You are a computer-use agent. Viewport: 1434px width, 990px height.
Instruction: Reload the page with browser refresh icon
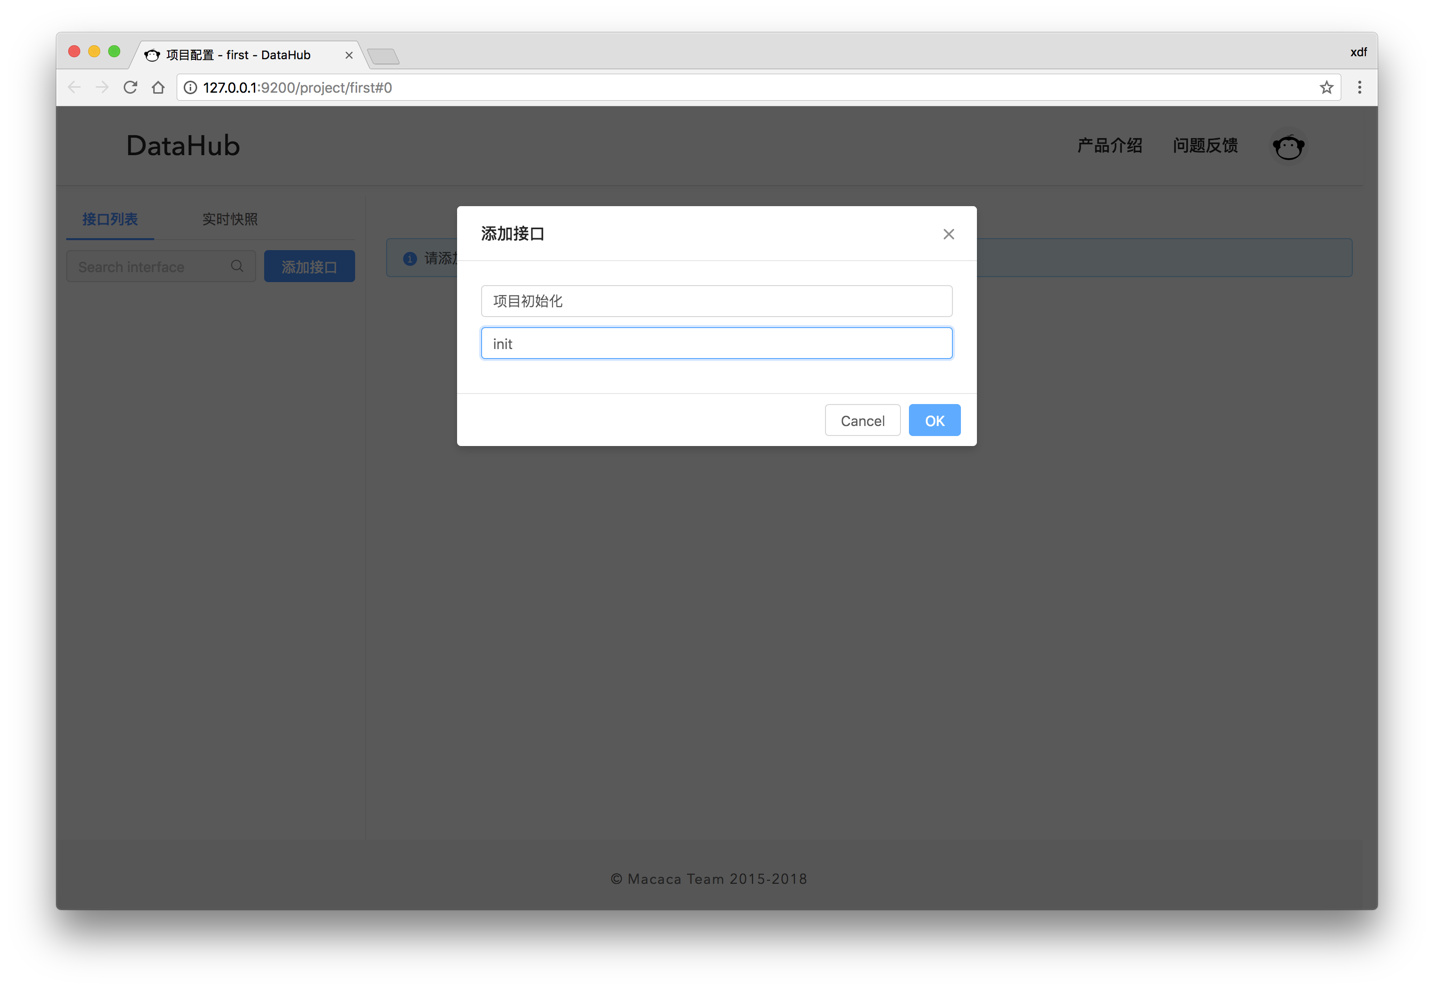tap(130, 88)
